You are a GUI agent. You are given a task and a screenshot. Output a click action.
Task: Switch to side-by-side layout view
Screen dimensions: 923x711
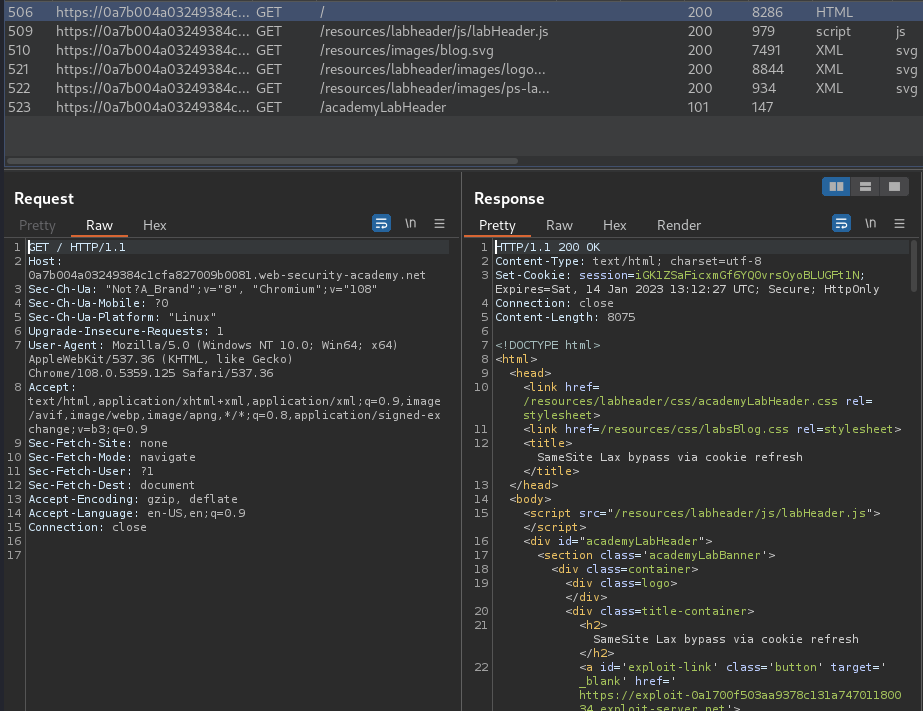pos(836,187)
